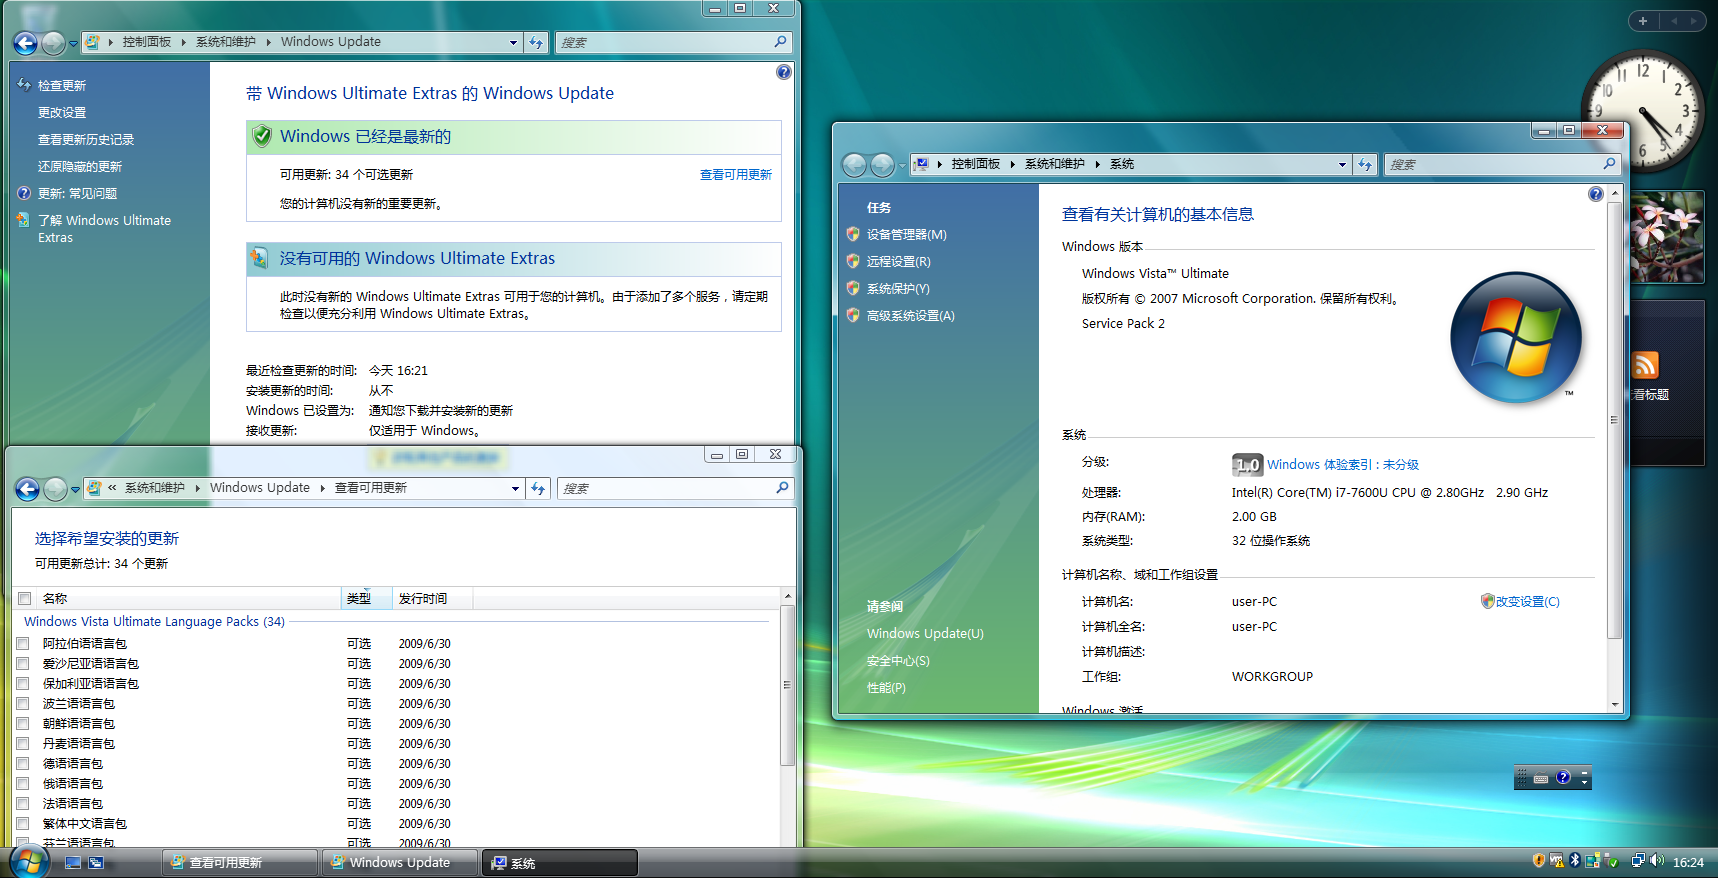The width and height of the screenshot is (1718, 878).
Task: Check the Russian language pack (俄语语言包)
Action: click(x=23, y=784)
